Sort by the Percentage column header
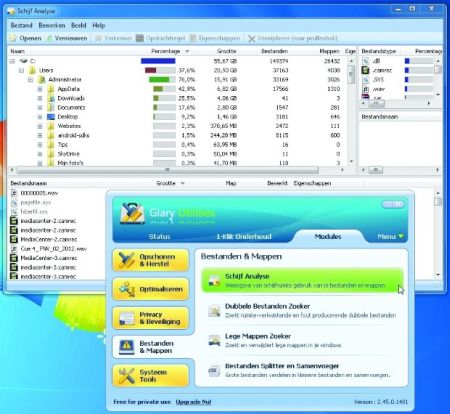This screenshot has width=450, height=414. coord(166,51)
